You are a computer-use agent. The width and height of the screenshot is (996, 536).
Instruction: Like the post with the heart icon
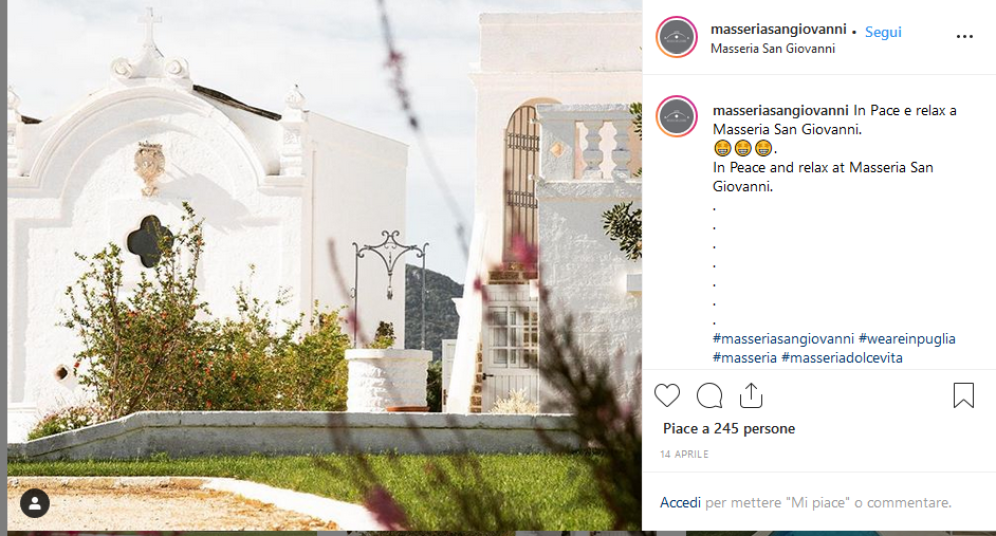[x=667, y=396]
